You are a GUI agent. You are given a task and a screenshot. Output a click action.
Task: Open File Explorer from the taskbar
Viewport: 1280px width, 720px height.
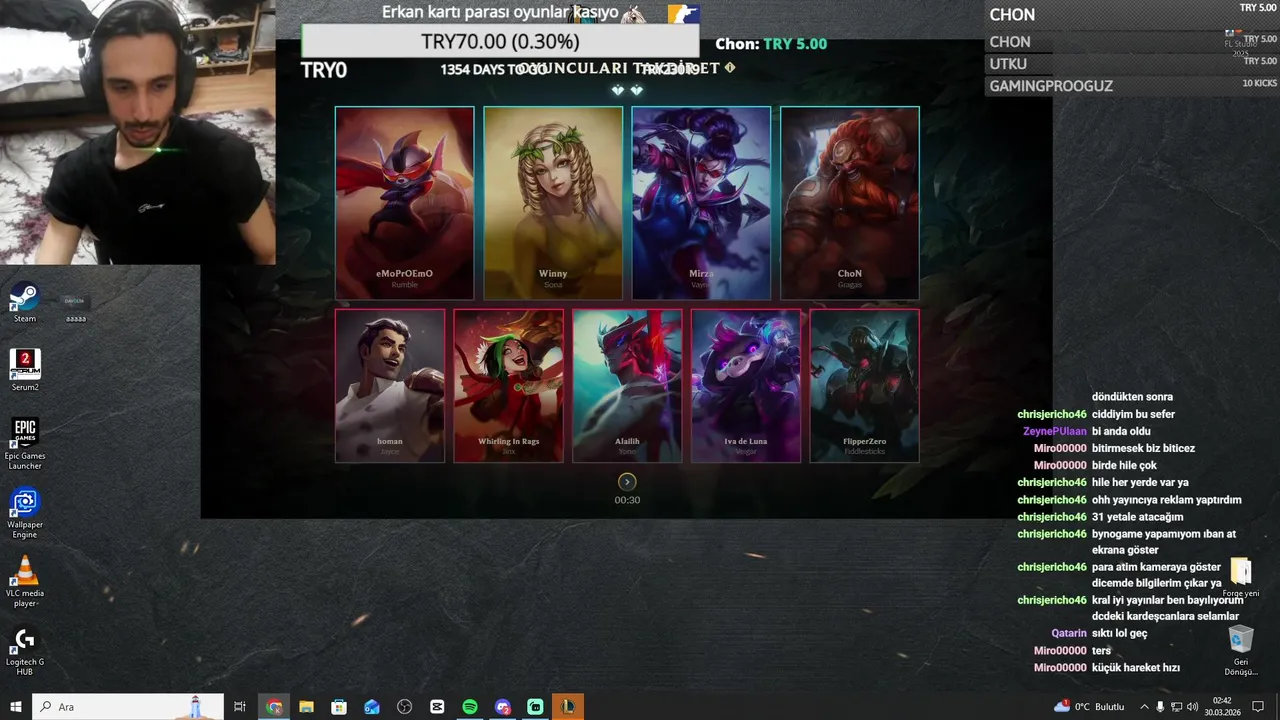[x=306, y=707]
